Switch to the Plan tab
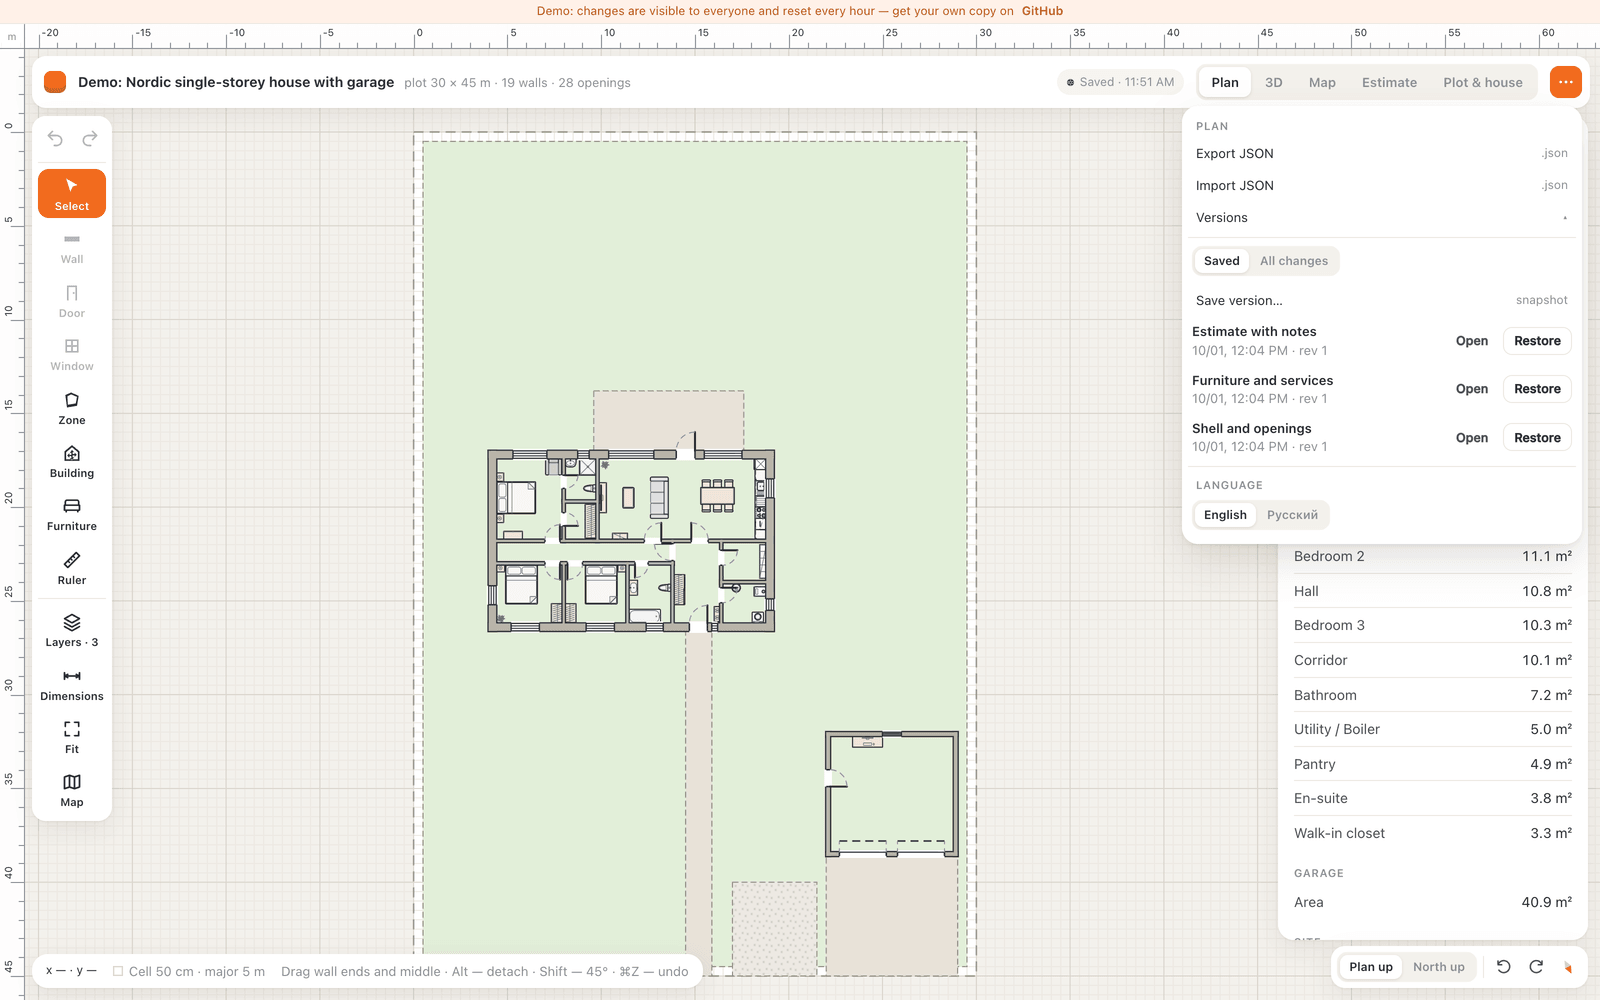The image size is (1600, 1000). 1224,82
